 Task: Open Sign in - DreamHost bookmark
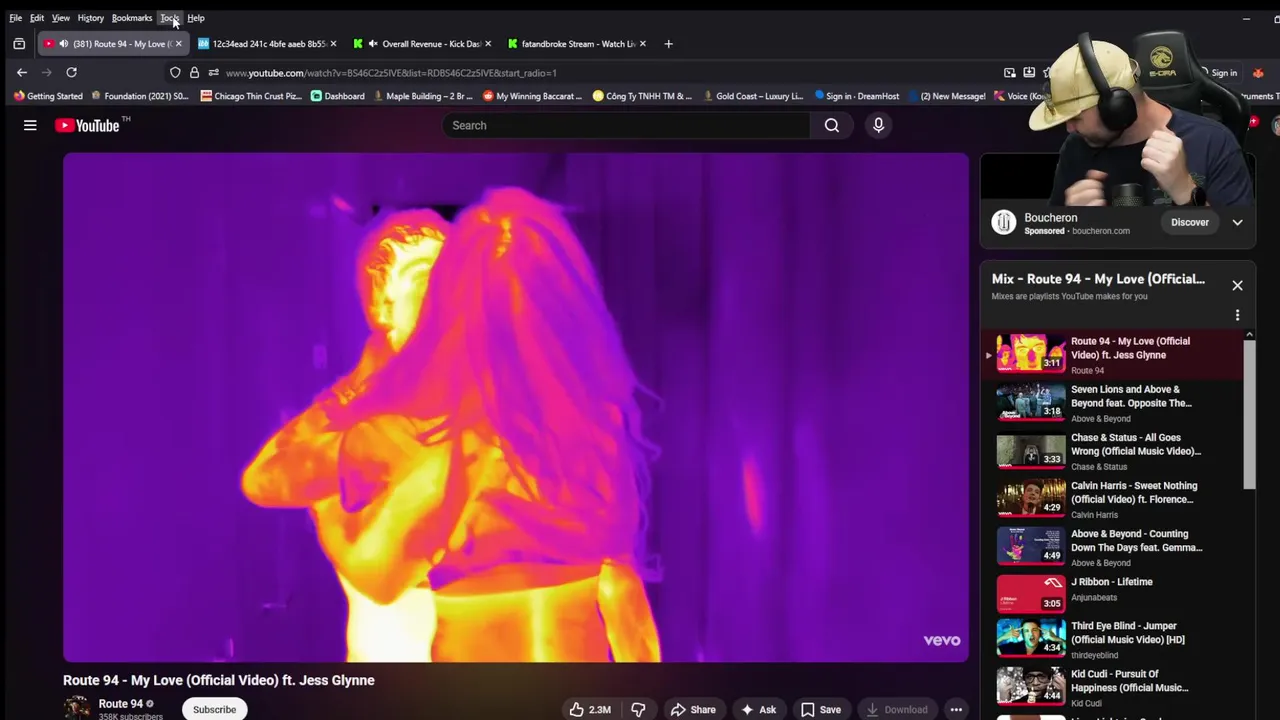point(856,96)
